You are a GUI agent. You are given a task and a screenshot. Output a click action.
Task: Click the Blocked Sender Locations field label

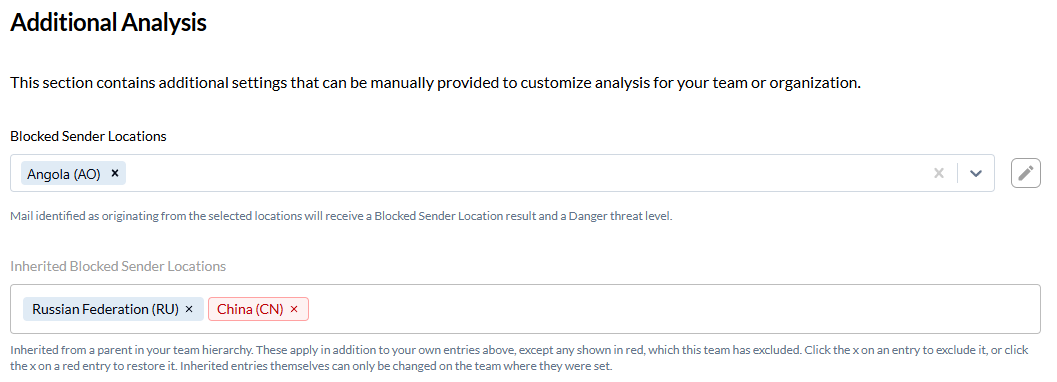point(88,136)
